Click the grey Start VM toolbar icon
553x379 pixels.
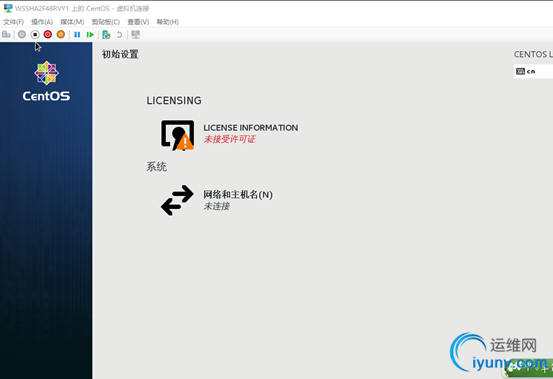22,34
